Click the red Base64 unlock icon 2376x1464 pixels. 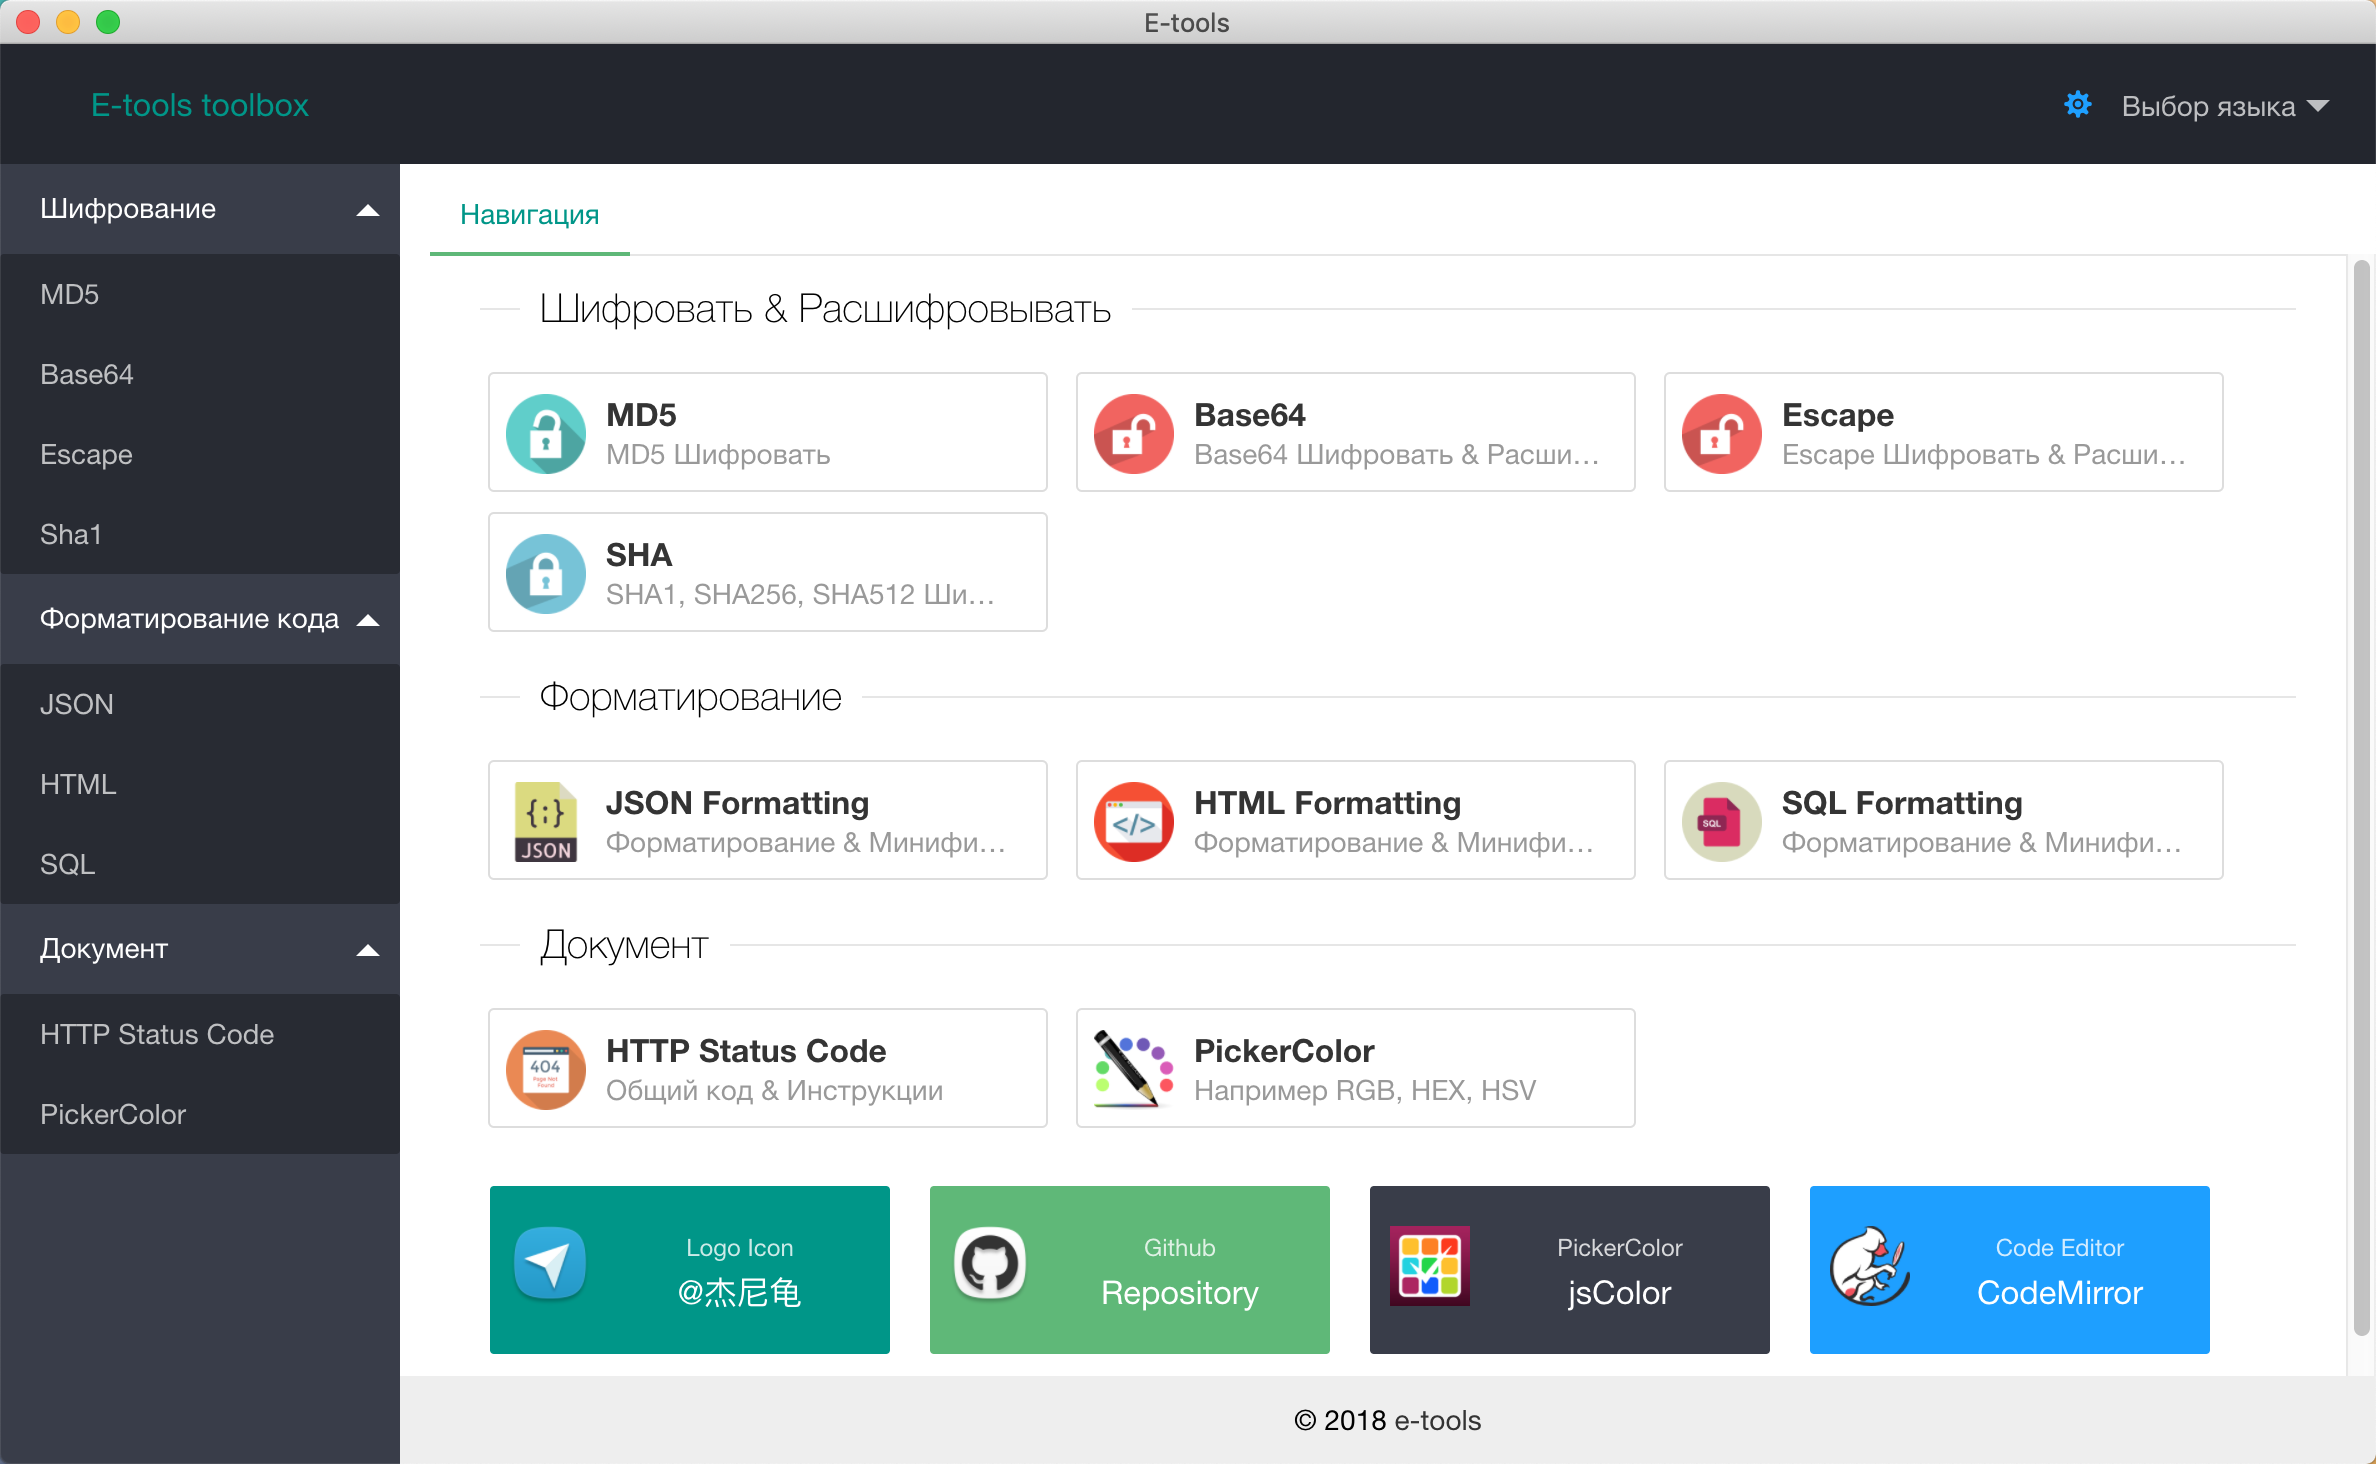(1133, 433)
